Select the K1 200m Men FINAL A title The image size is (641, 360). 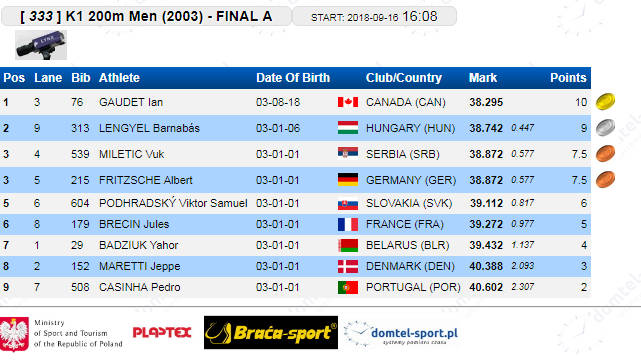[146, 16]
